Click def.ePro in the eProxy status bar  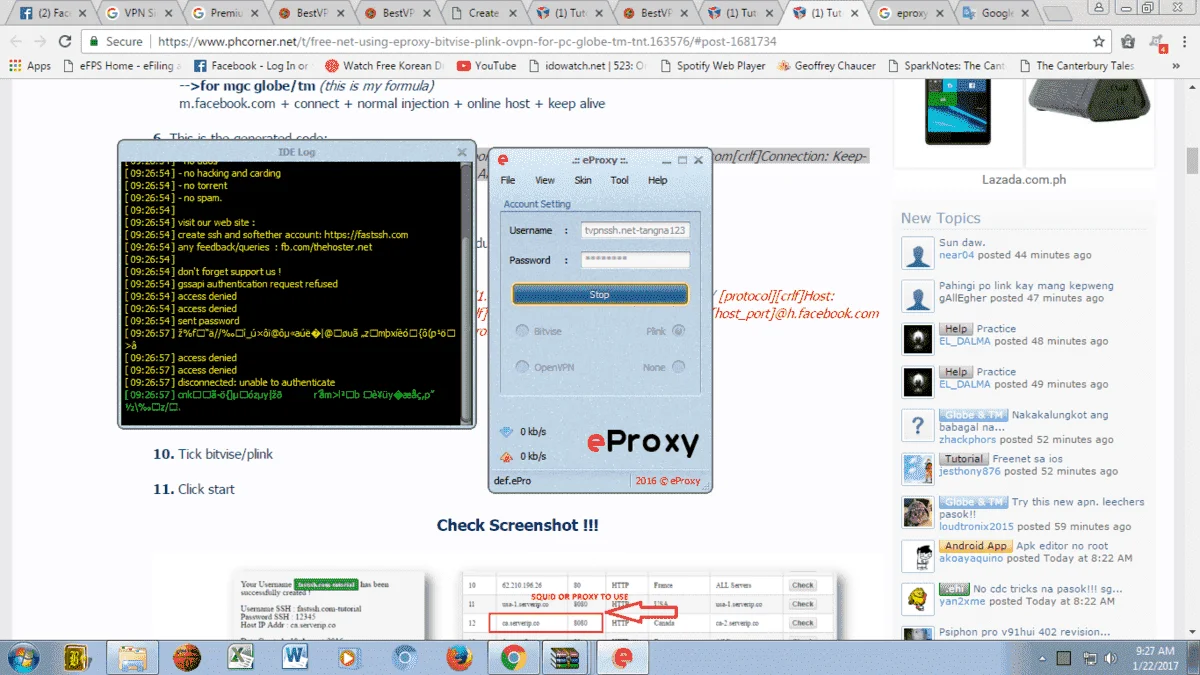513,481
